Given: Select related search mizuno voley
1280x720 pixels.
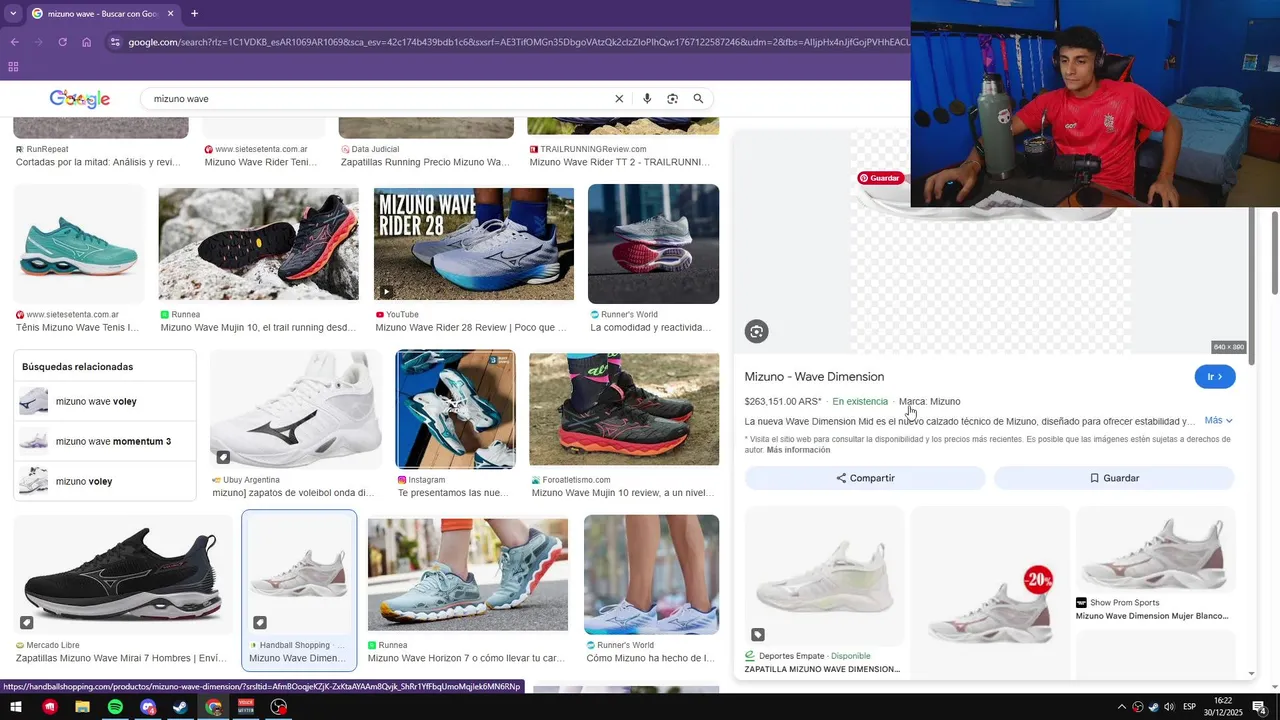Looking at the screenshot, I should [105, 481].
